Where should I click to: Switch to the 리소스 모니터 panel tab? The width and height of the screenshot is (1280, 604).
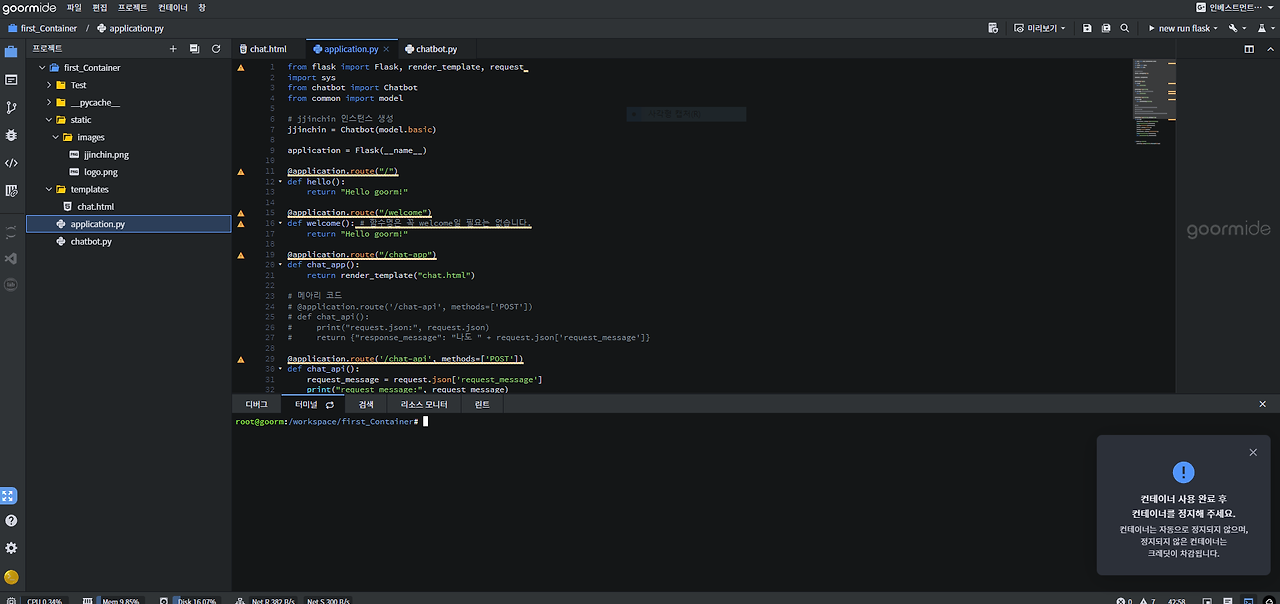coord(423,404)
